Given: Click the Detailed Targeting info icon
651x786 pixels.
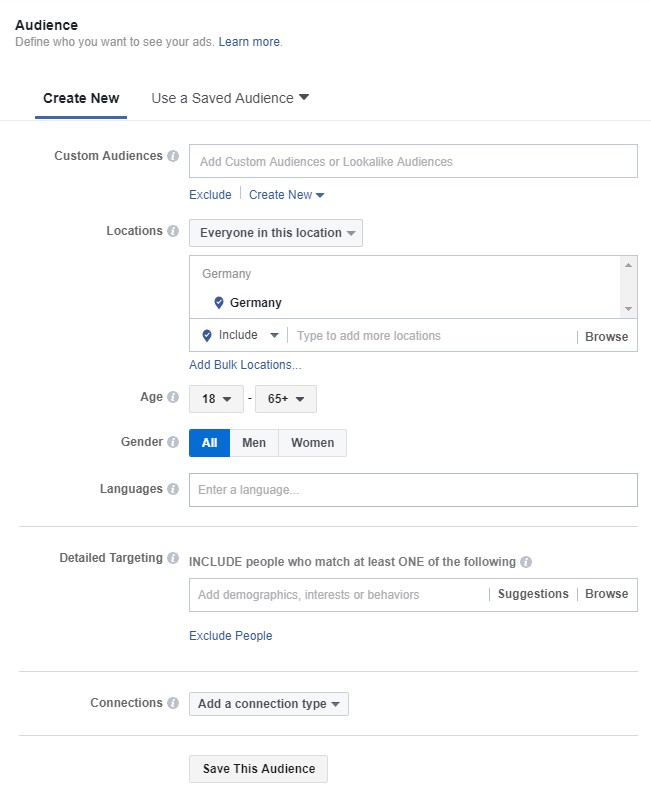Looking at the screenshot, I should (x=173, y=558).
